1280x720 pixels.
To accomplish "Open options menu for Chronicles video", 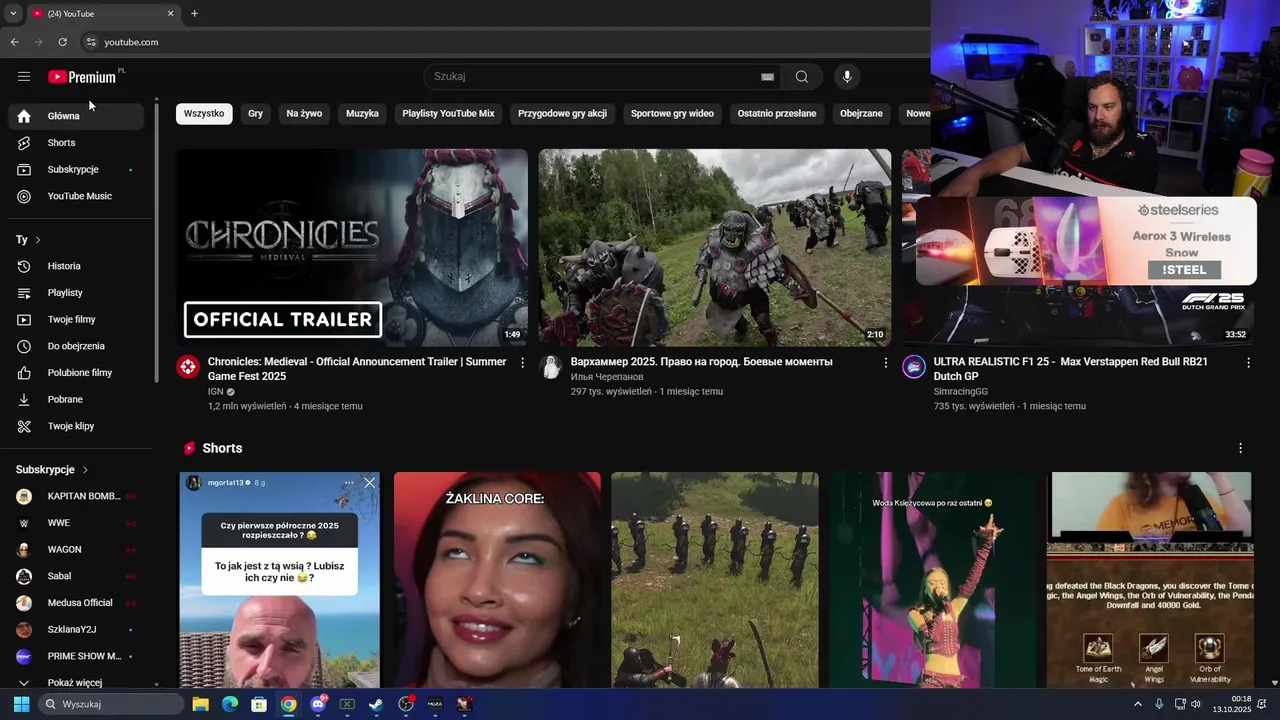I will 522,363.
